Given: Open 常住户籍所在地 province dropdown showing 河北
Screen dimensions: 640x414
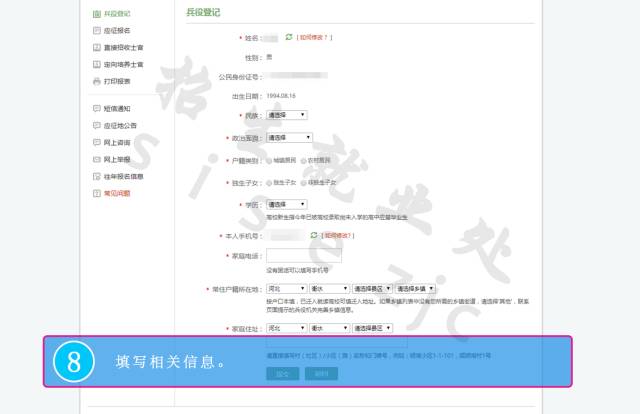Looking at the screenshot, I should click(x=286, y=289).
